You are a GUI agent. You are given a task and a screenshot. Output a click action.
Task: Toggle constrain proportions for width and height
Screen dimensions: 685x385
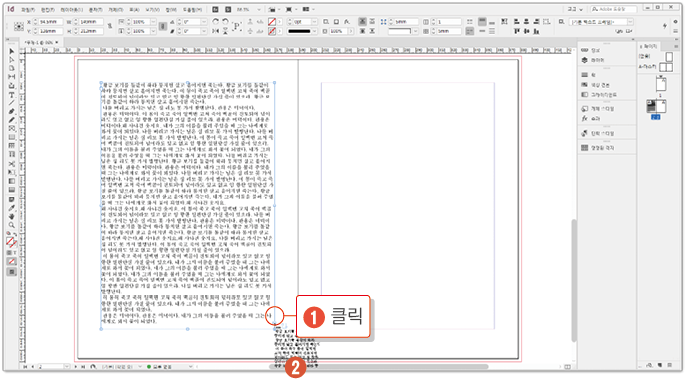[x=110, y=26]
